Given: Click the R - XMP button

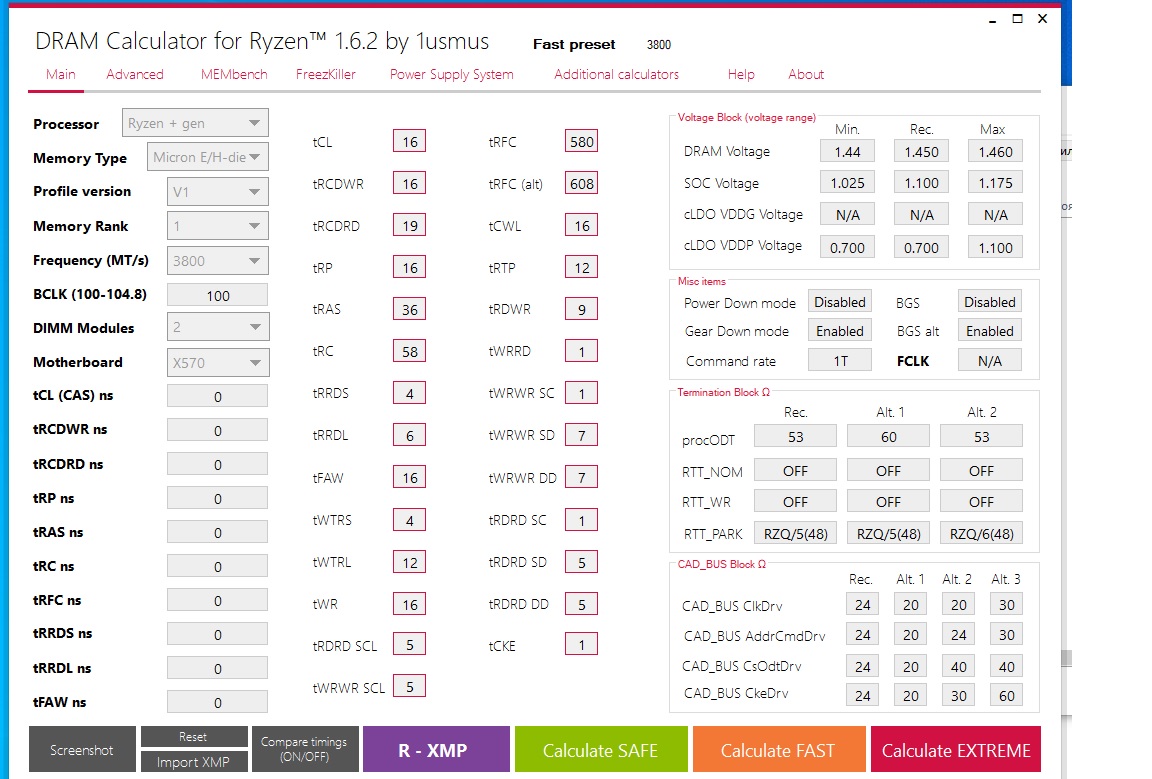Looking at the screenshot, I should tap(436, 749).
